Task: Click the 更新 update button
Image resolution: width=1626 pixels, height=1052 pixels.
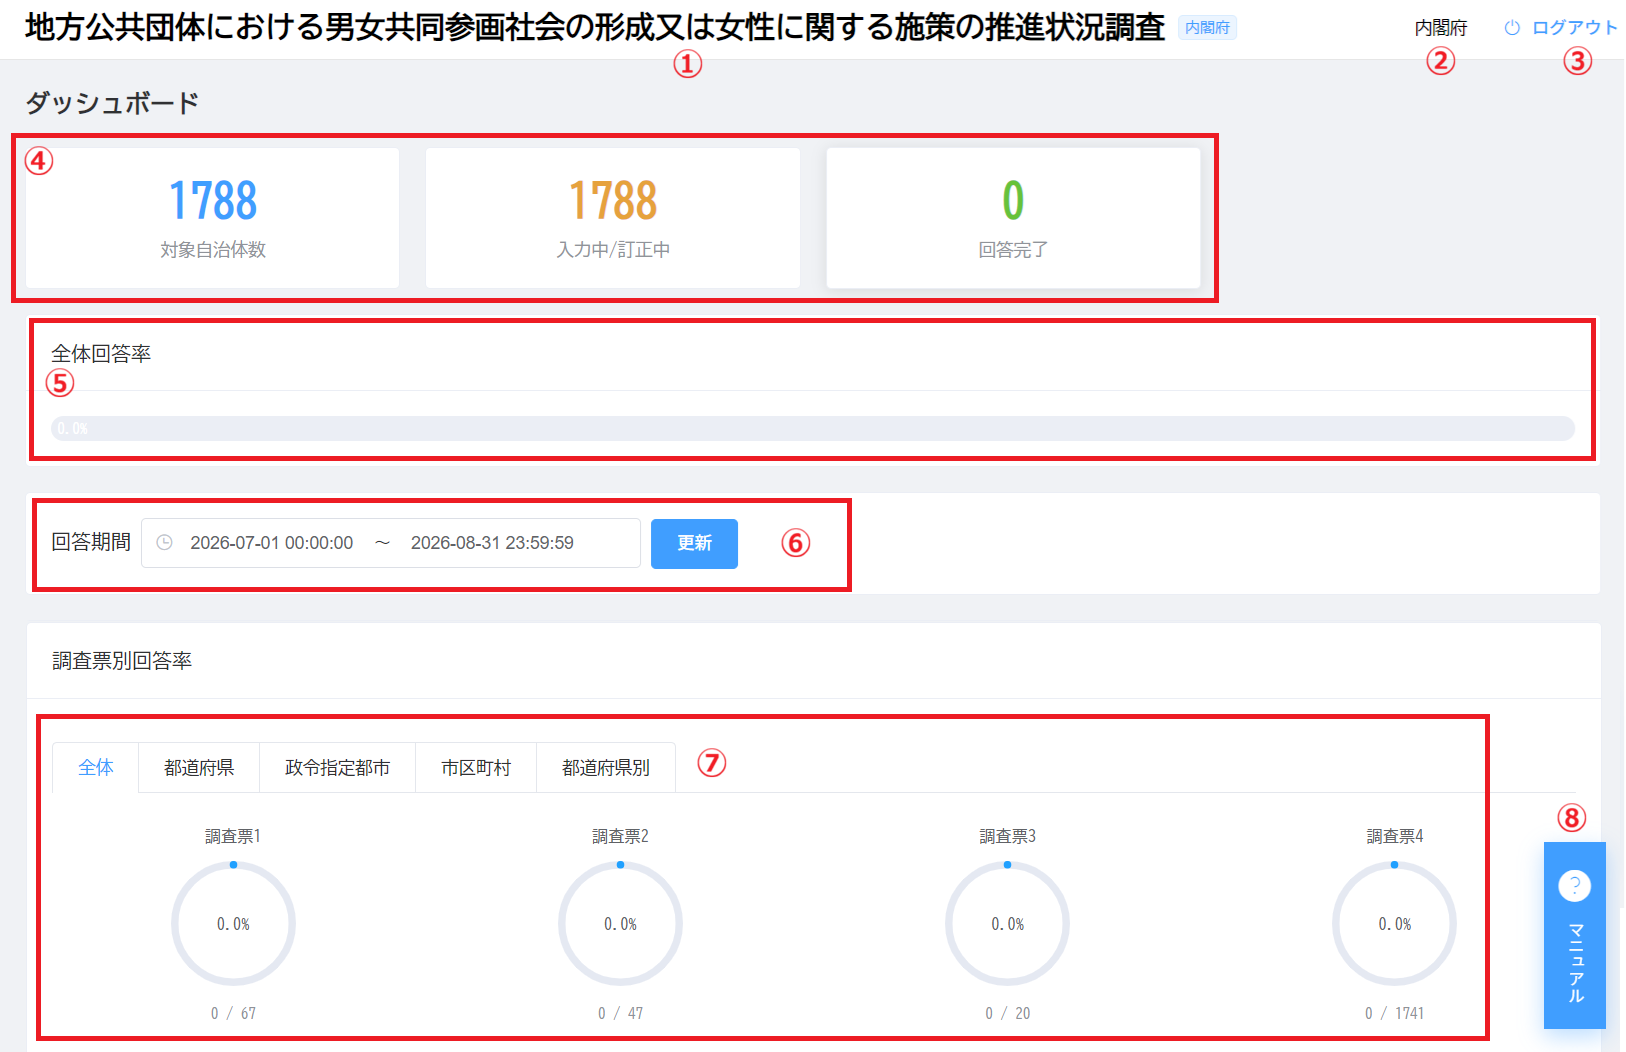Action: coord(694,543)
